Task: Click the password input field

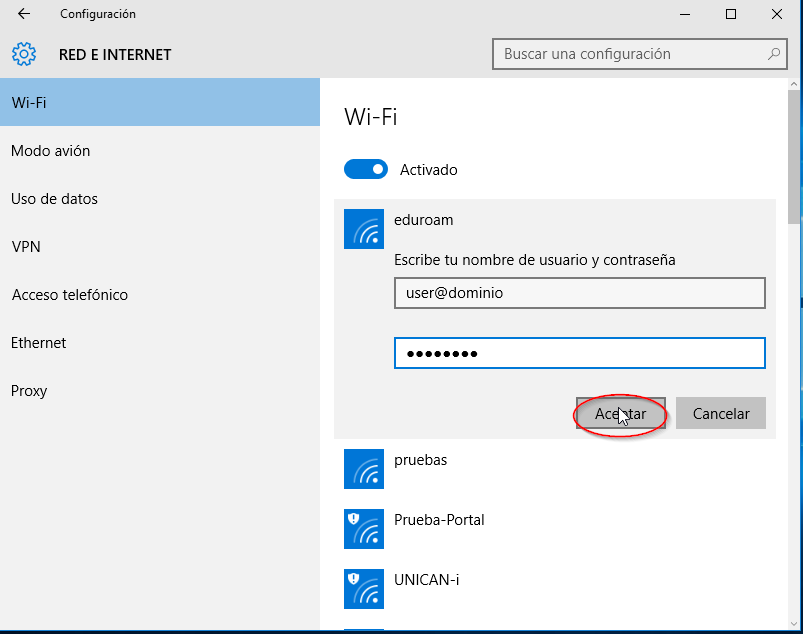Action: click(x=580, y=353)
